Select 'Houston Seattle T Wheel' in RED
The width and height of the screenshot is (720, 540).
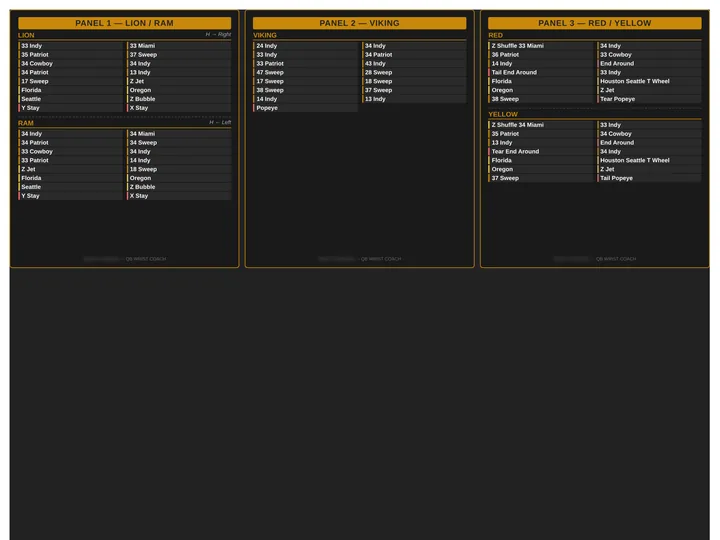(x=649, y=81)
